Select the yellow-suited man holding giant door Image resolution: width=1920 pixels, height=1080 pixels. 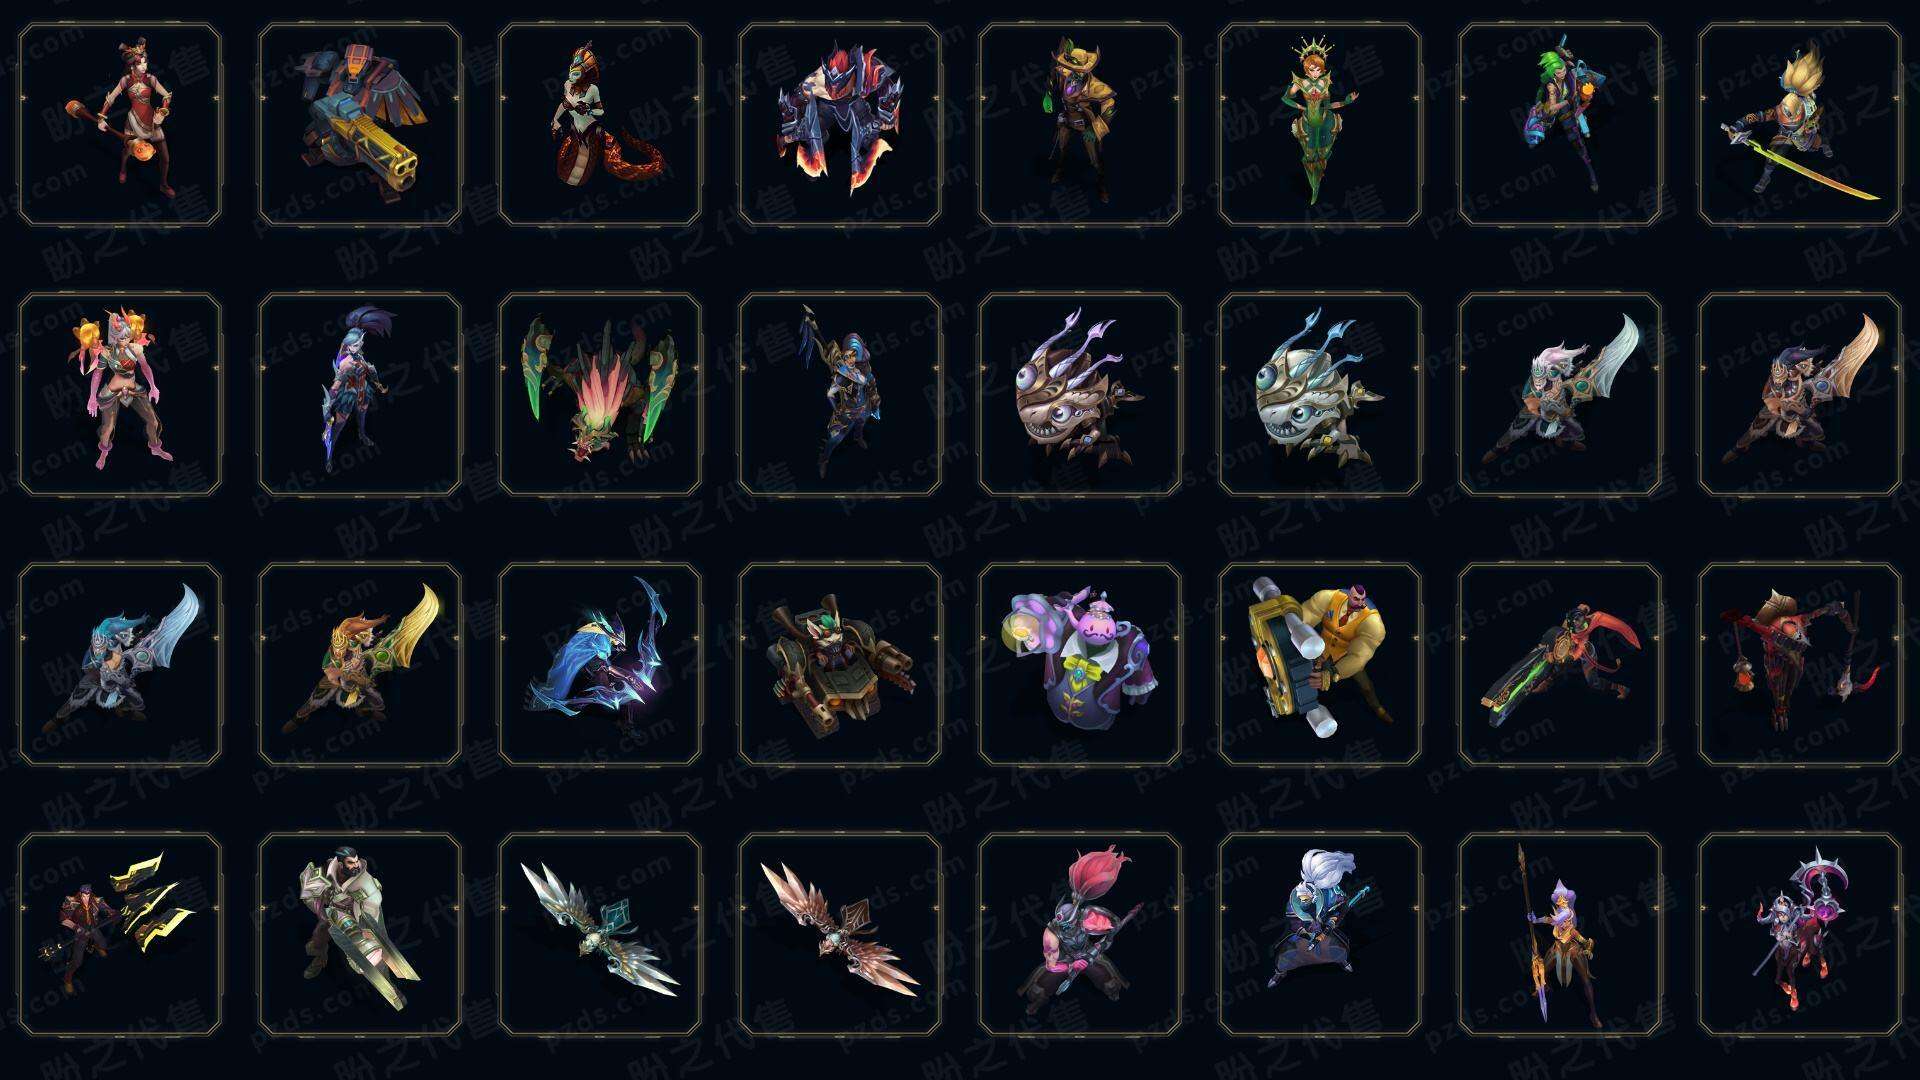tap(1320, 664)
